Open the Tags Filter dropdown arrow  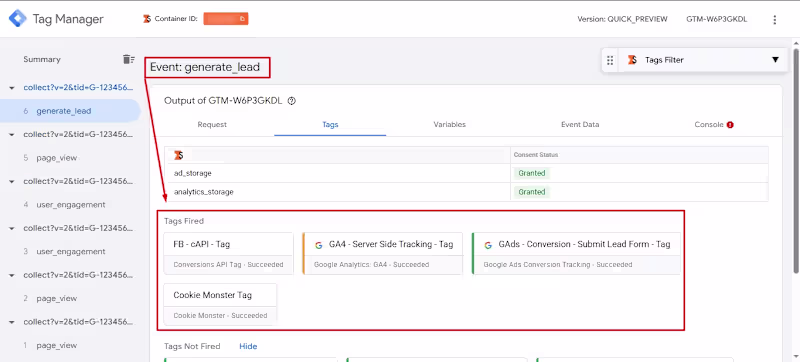coord(775,60)
